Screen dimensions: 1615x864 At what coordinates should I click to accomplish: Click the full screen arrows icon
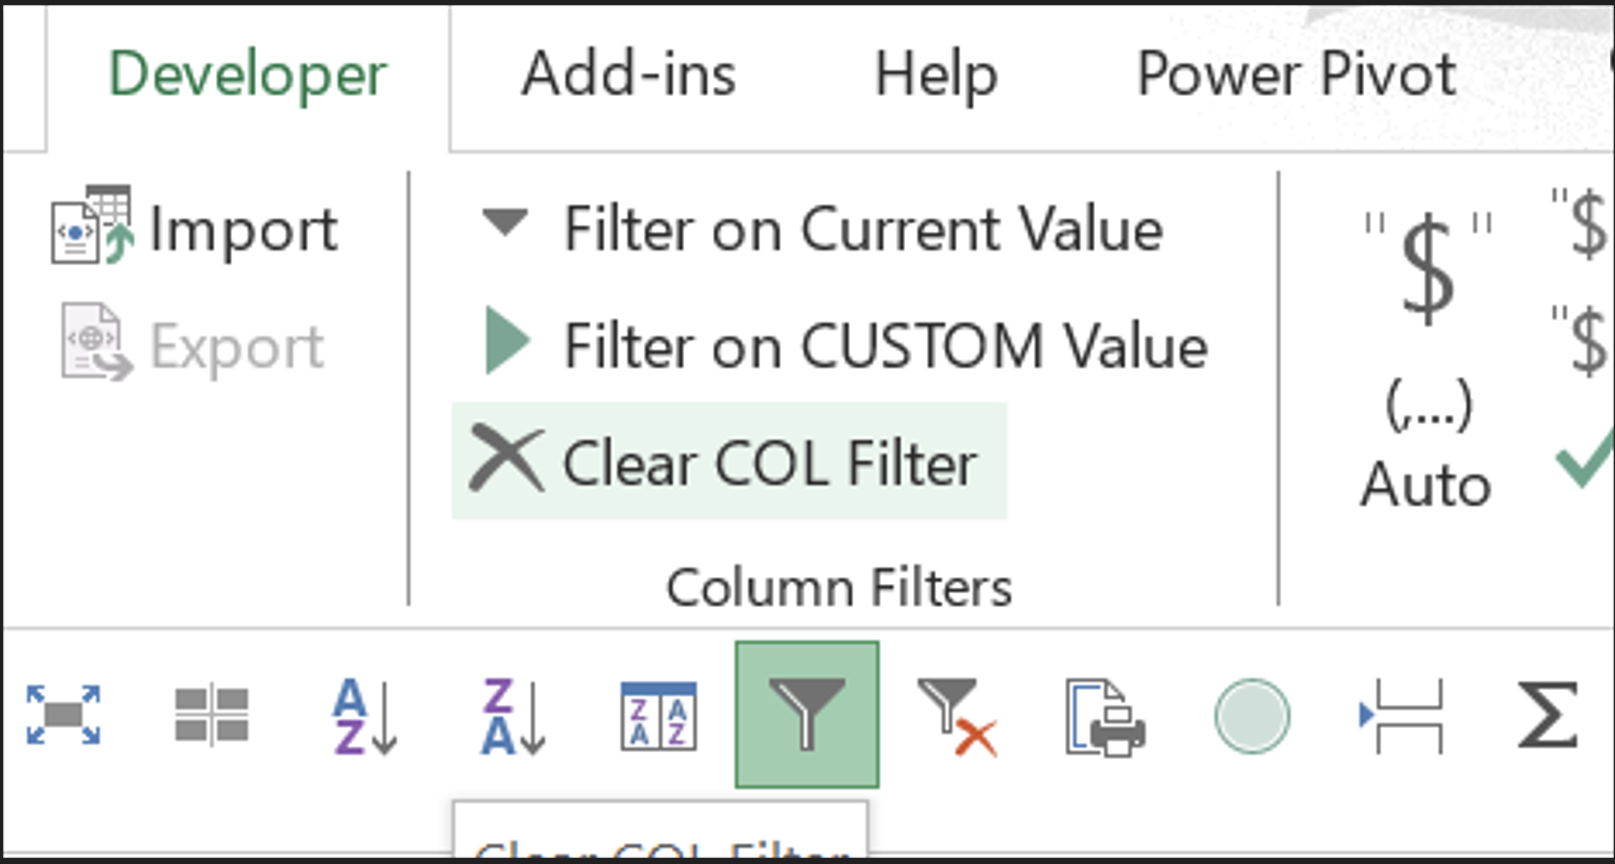[63, 715]
